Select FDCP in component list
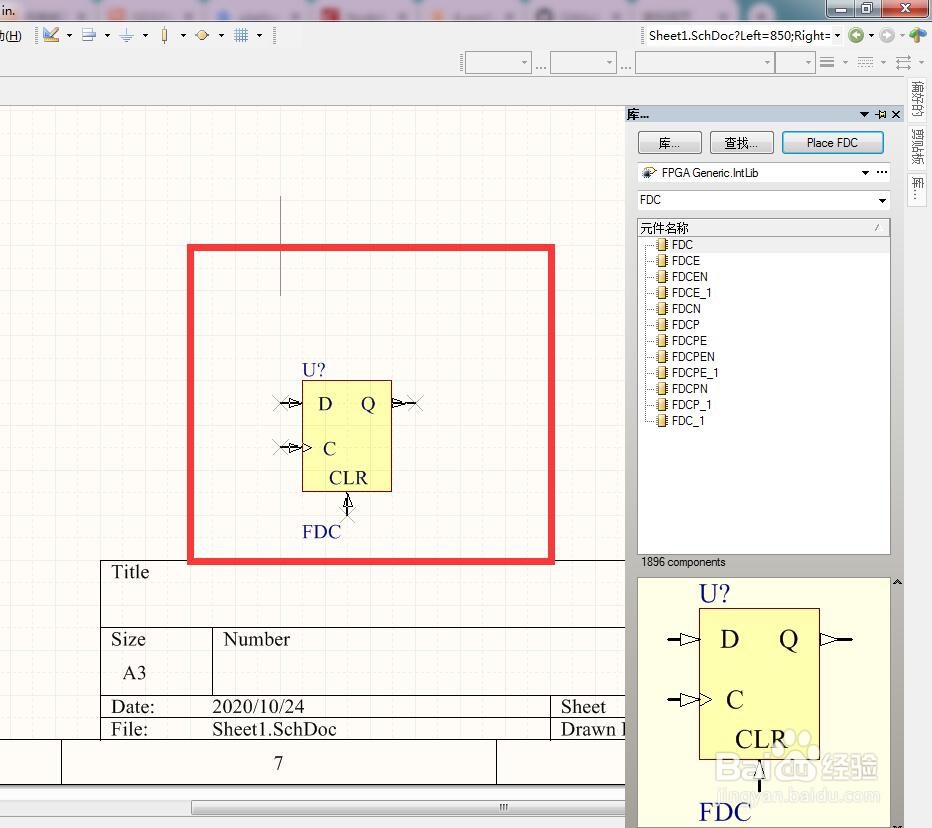Viewport: 932px width, 828px height. tap(685, 325)
